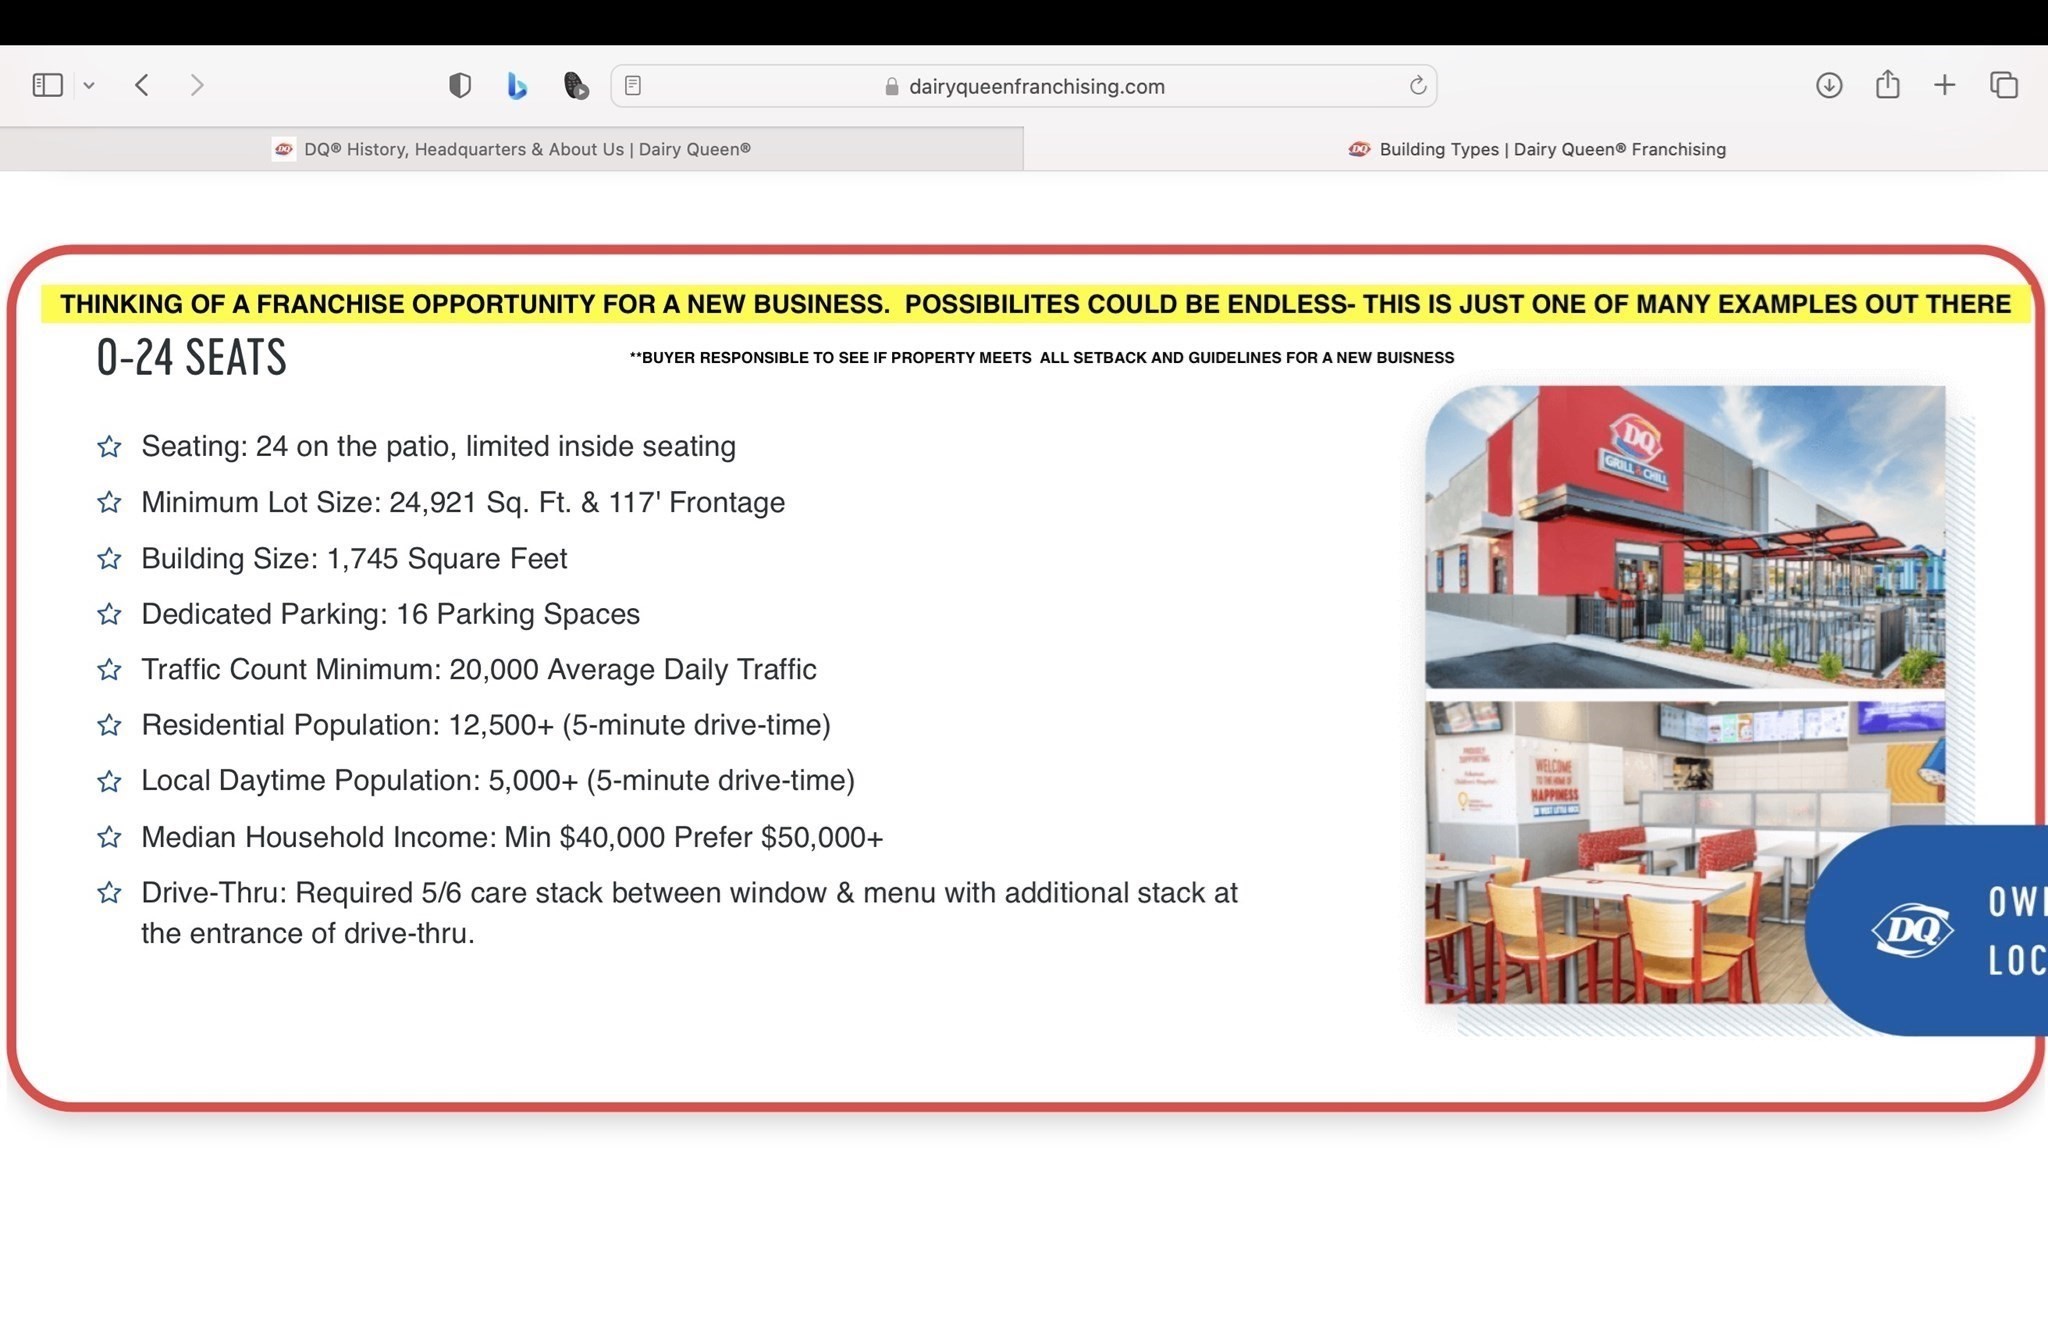Click the DQ Grill & Chill exterior photo
Screen dimensions: 2048x1324
point(1684,537)
